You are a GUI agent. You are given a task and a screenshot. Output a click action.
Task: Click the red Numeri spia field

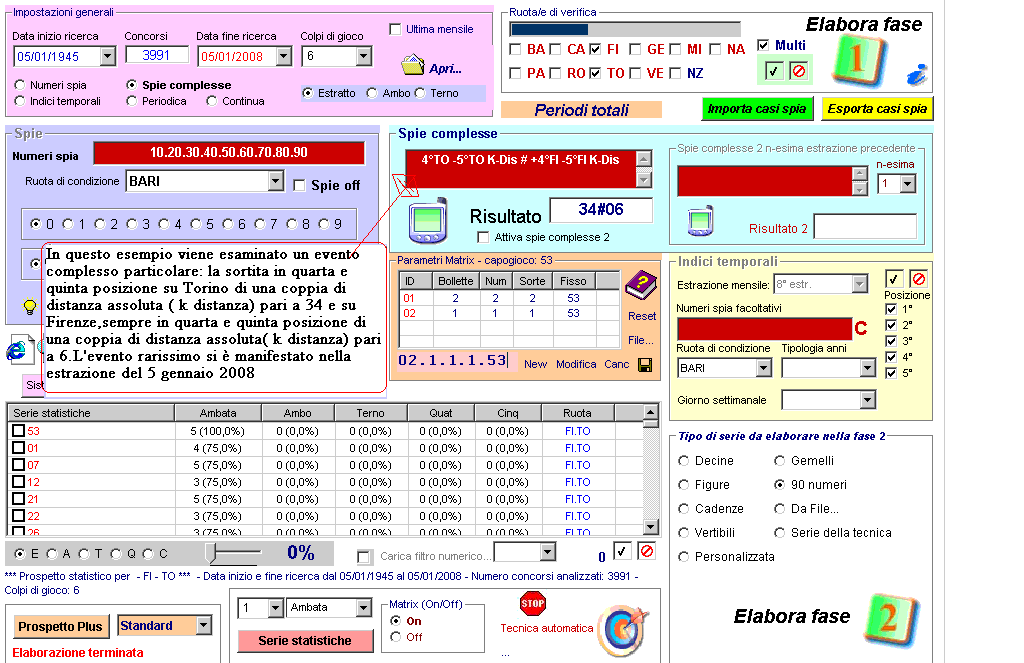229,153
